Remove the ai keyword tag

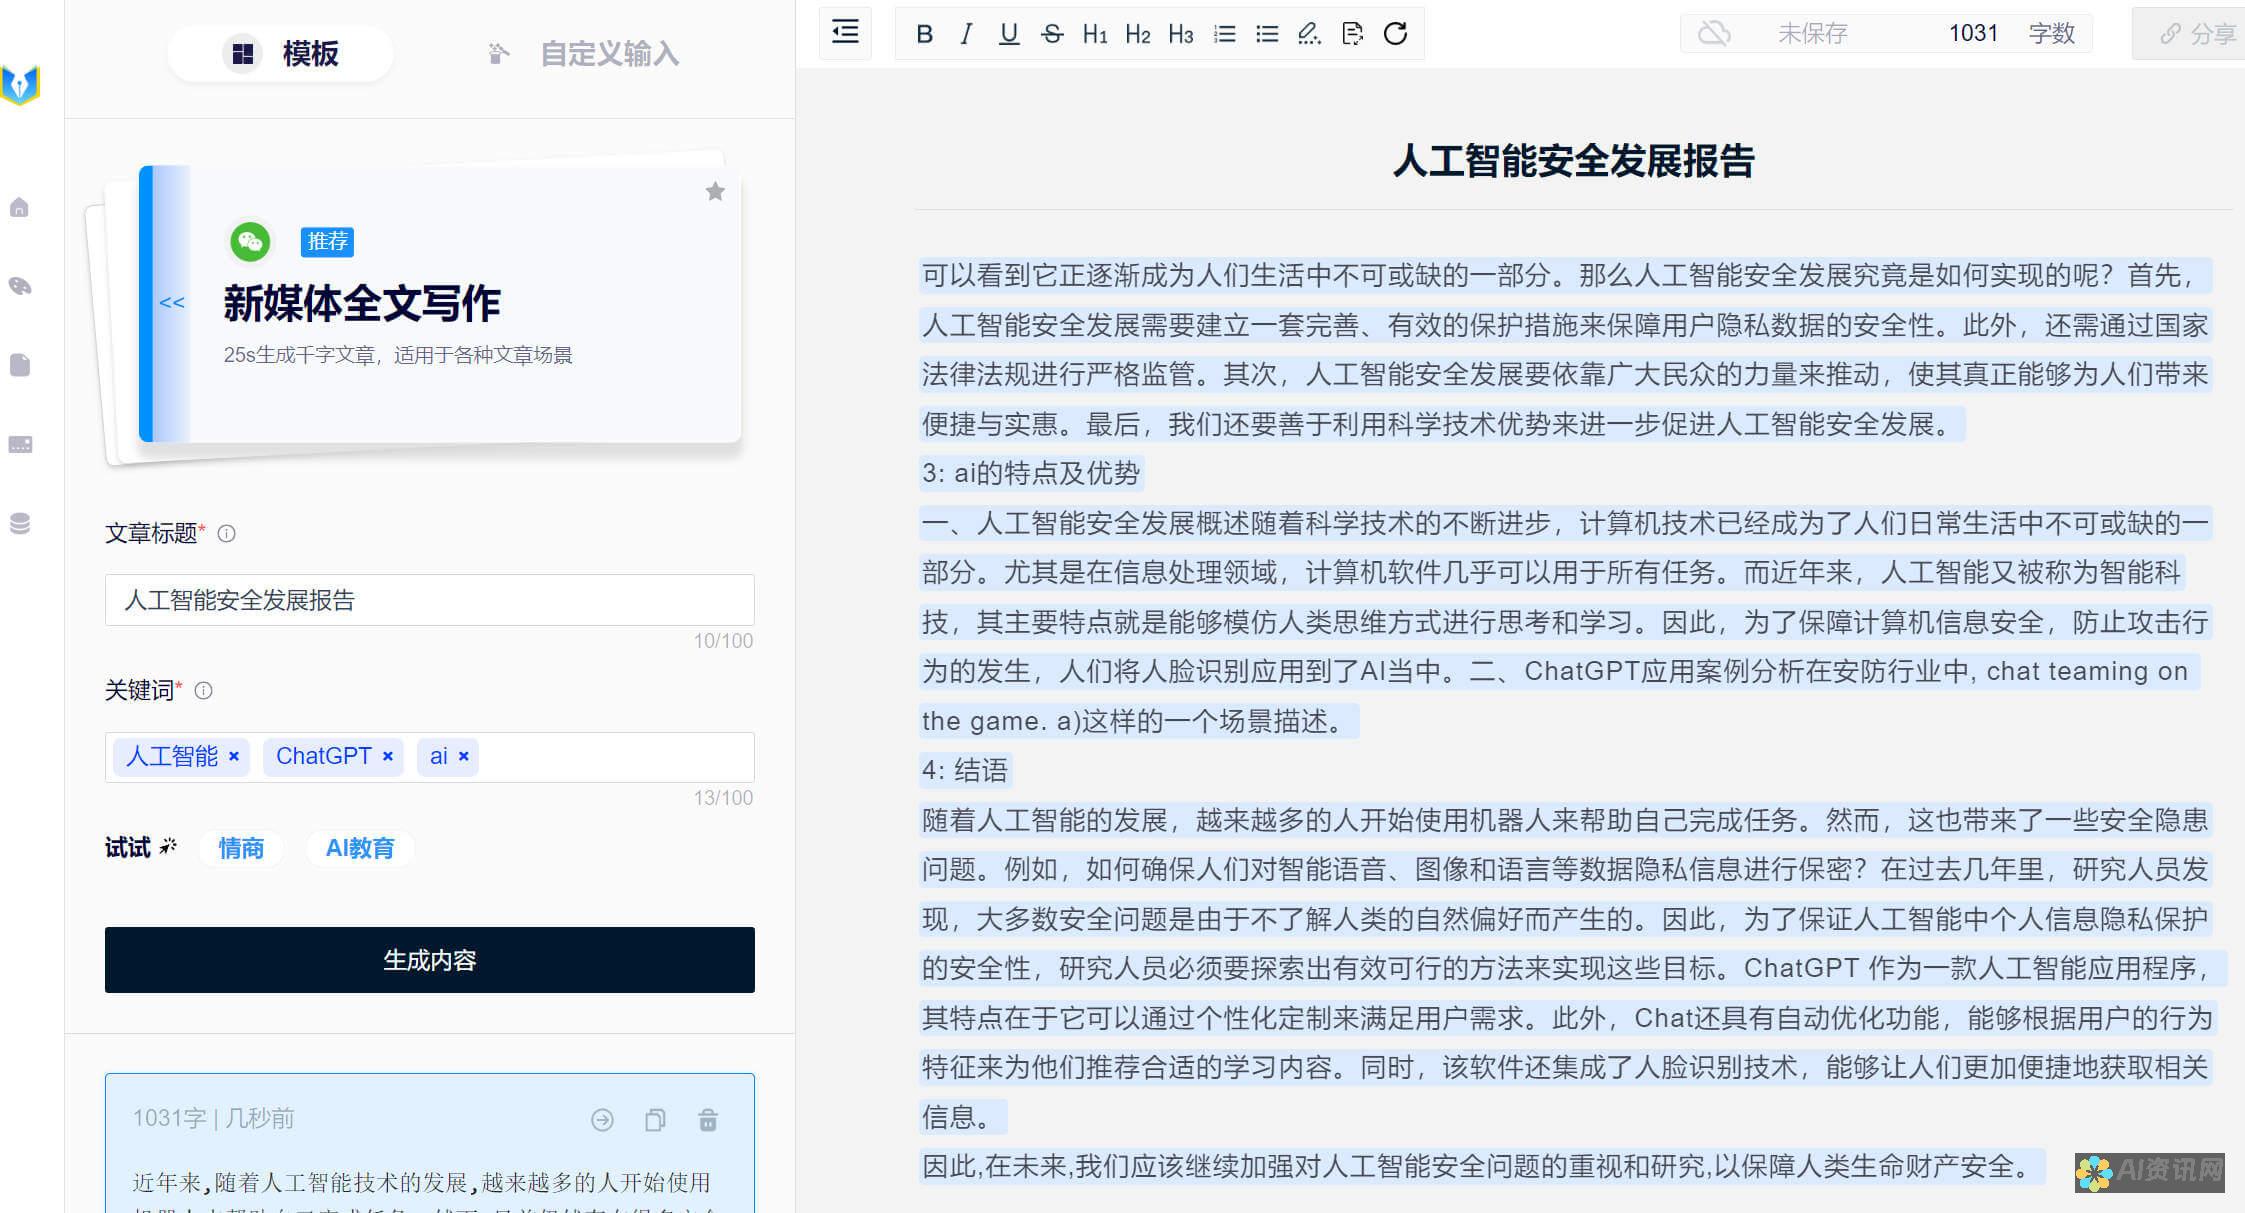coord(464,756)
